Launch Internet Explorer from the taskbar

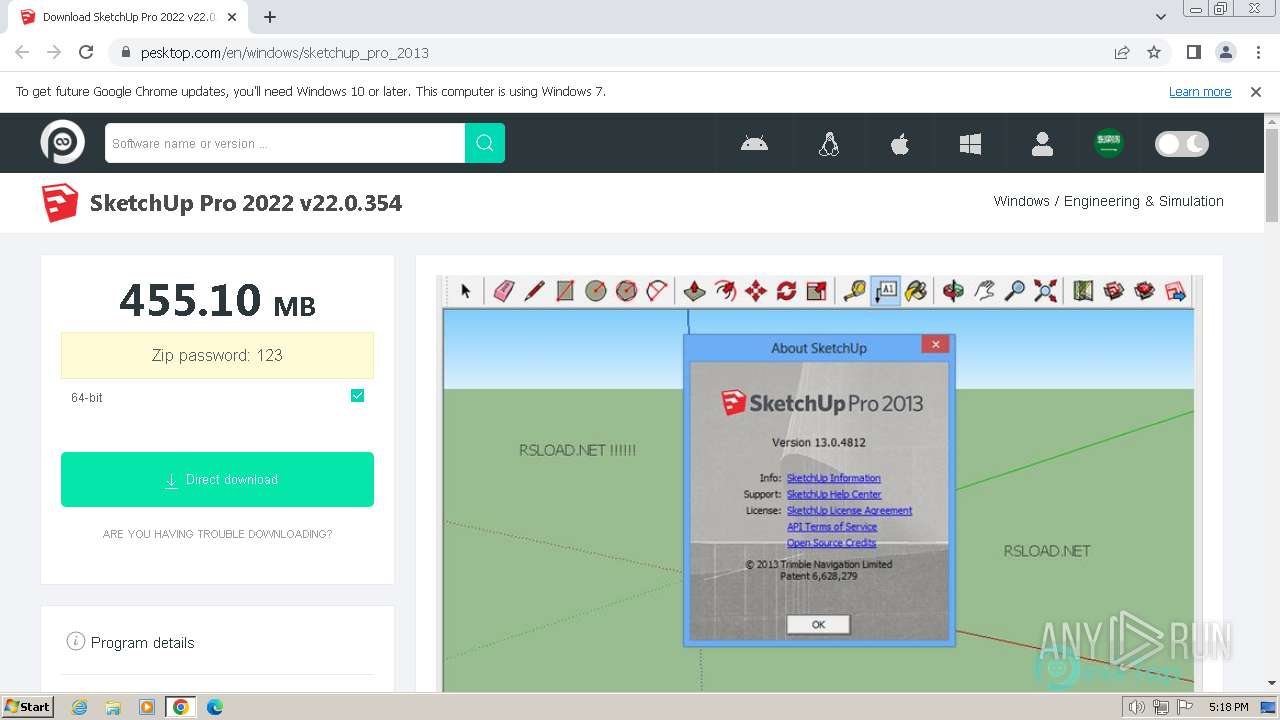pyautogui.click(x=80, y=707)
